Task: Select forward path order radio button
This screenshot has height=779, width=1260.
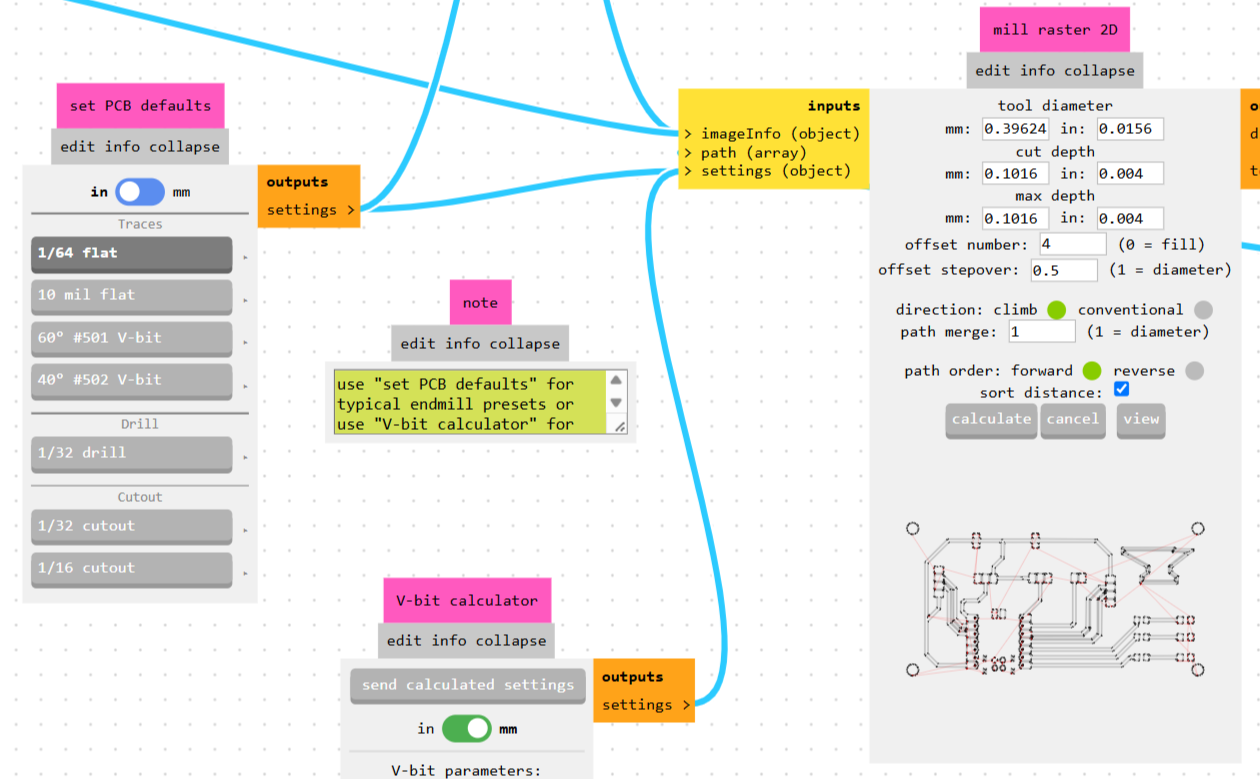Action: point(1091,371)
